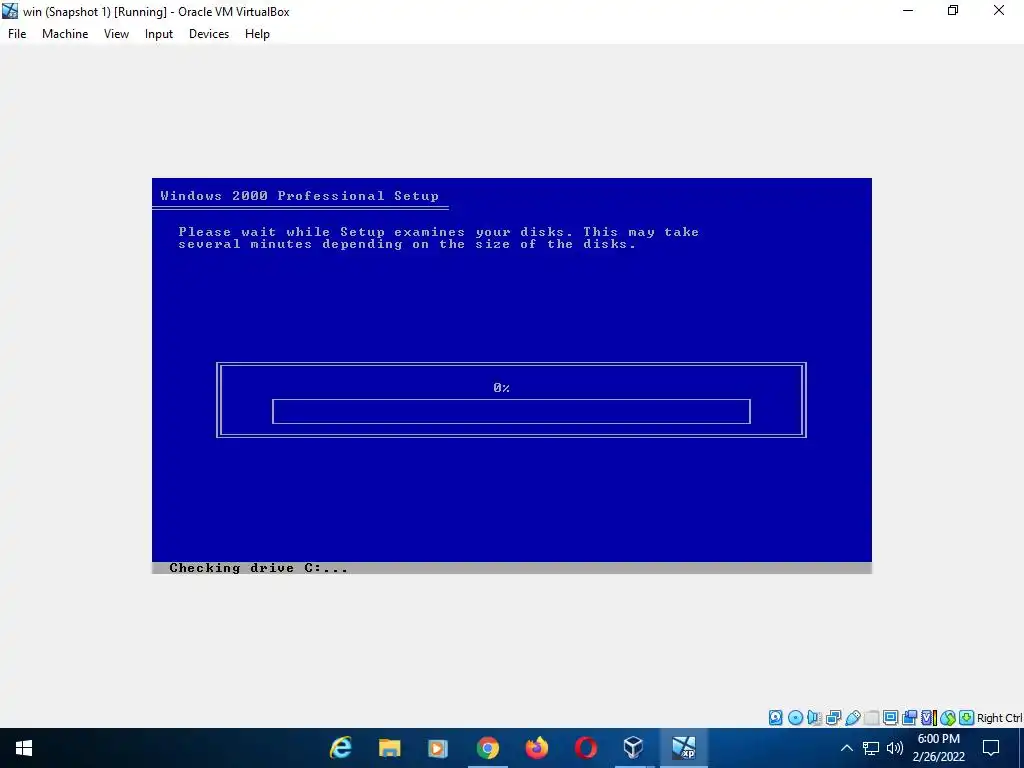Screen dimensions: 1024x768
Task: Click the network status tray icon
Action: coord(871,748)
